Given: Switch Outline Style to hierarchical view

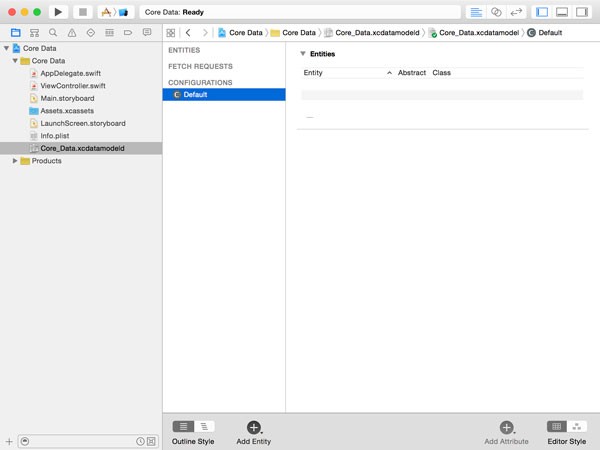Looking at the screenshot, I should coord(204,426).
